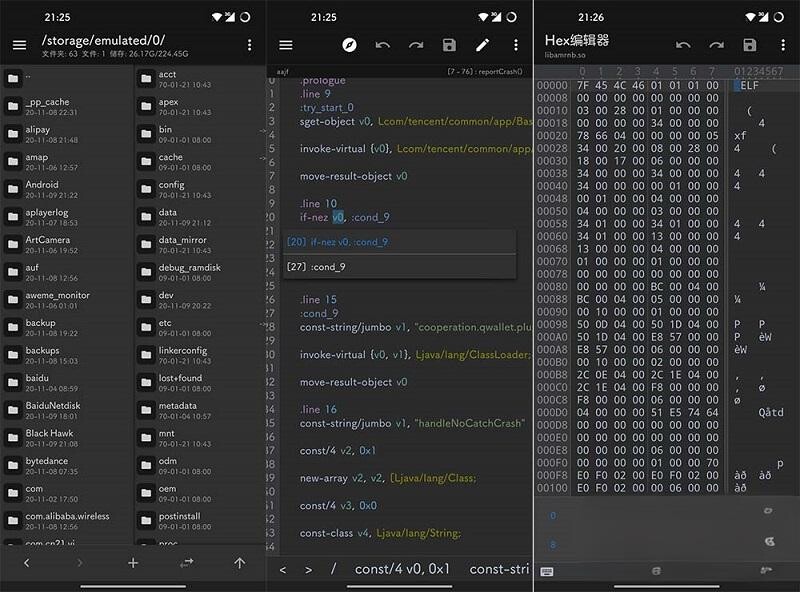Tap the highlighted v0 in the if-nez line
The height and width of the screenshot is (592, 800).
point(338,217)
